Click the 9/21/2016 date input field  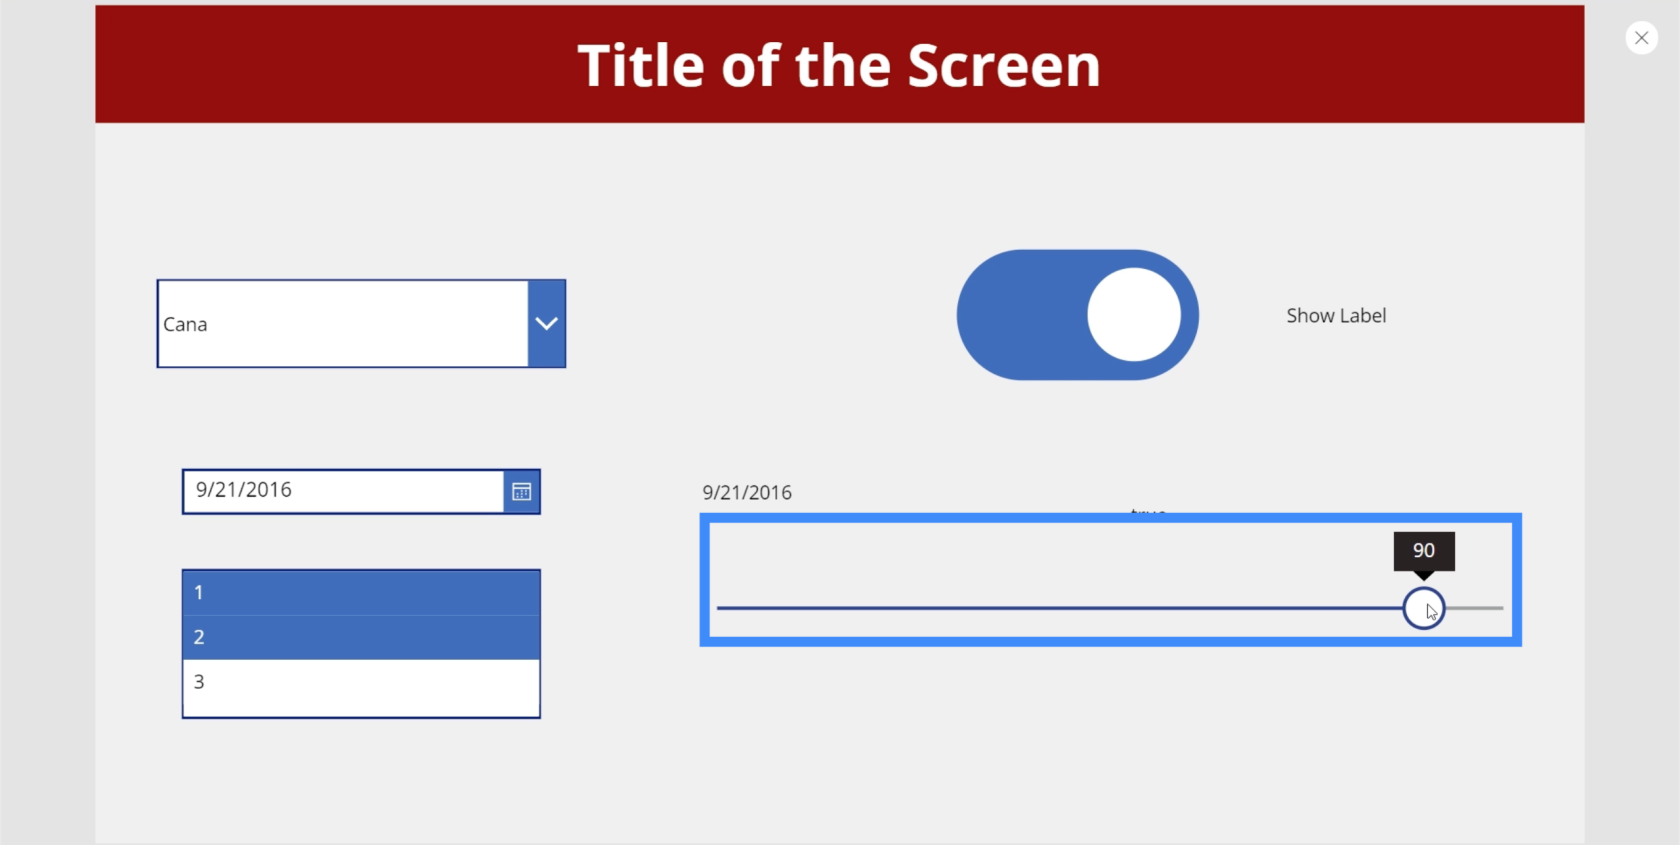coord(343,491)
